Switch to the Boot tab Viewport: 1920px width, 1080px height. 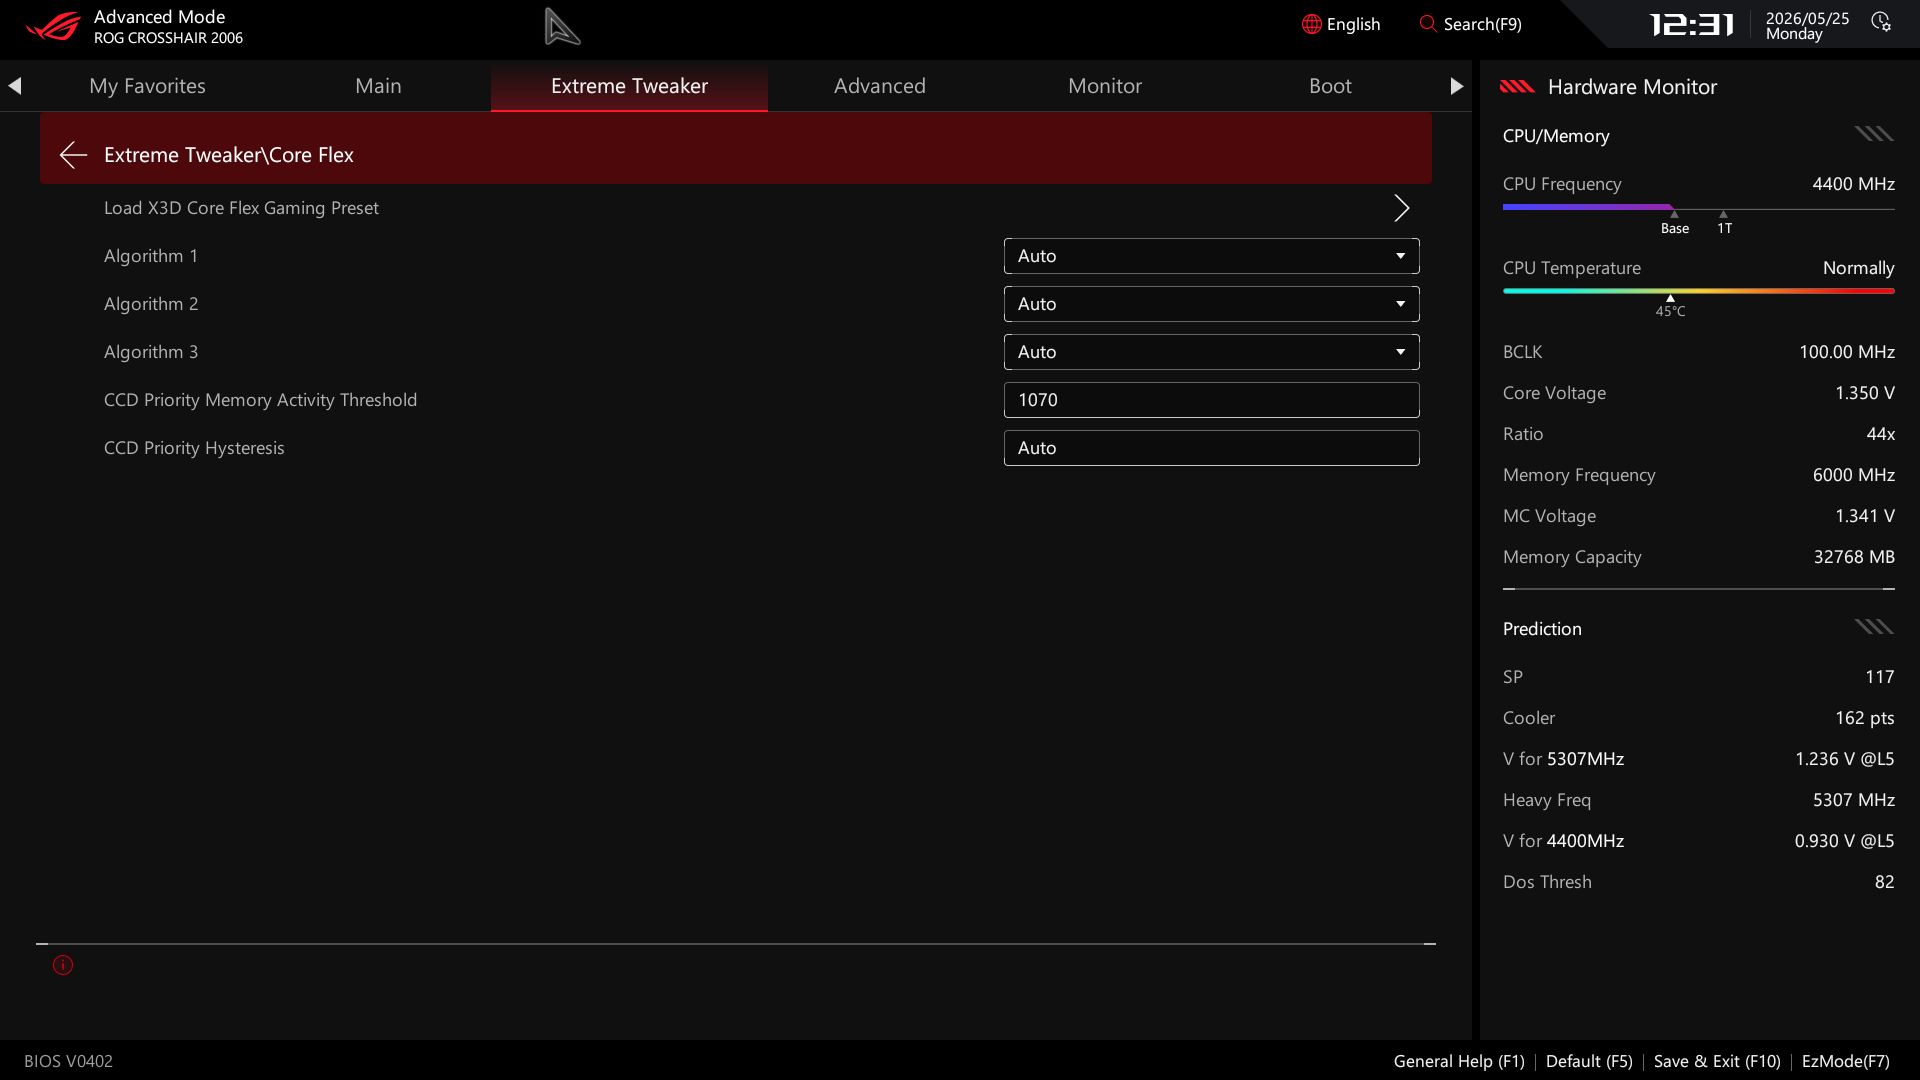(x=1330, y=86)
